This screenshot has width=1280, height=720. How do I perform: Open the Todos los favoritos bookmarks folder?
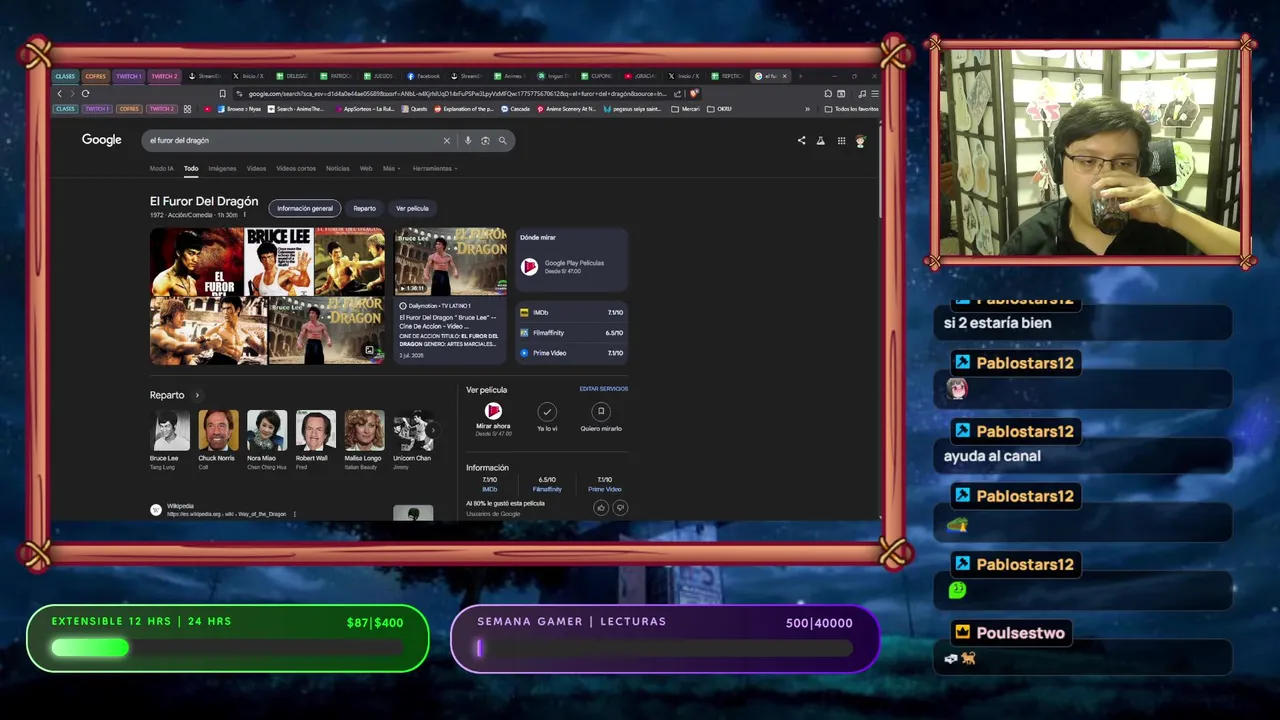coord(853,109)
